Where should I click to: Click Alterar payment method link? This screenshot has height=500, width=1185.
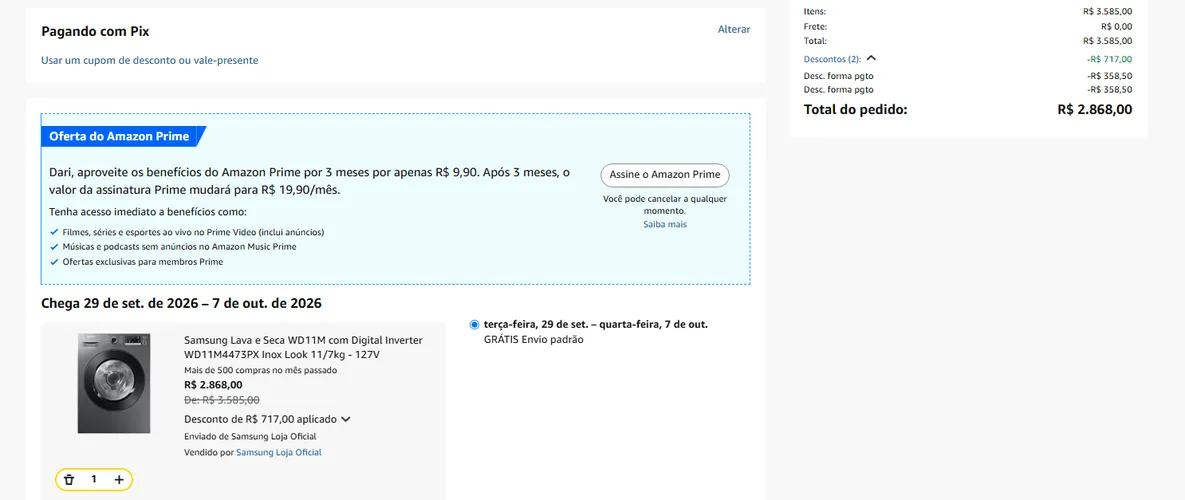[734, 29]
